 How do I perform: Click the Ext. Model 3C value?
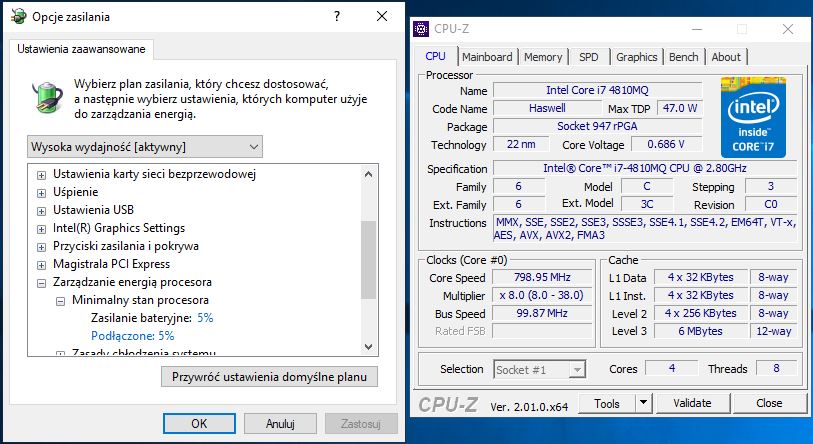tap(647, 204)
